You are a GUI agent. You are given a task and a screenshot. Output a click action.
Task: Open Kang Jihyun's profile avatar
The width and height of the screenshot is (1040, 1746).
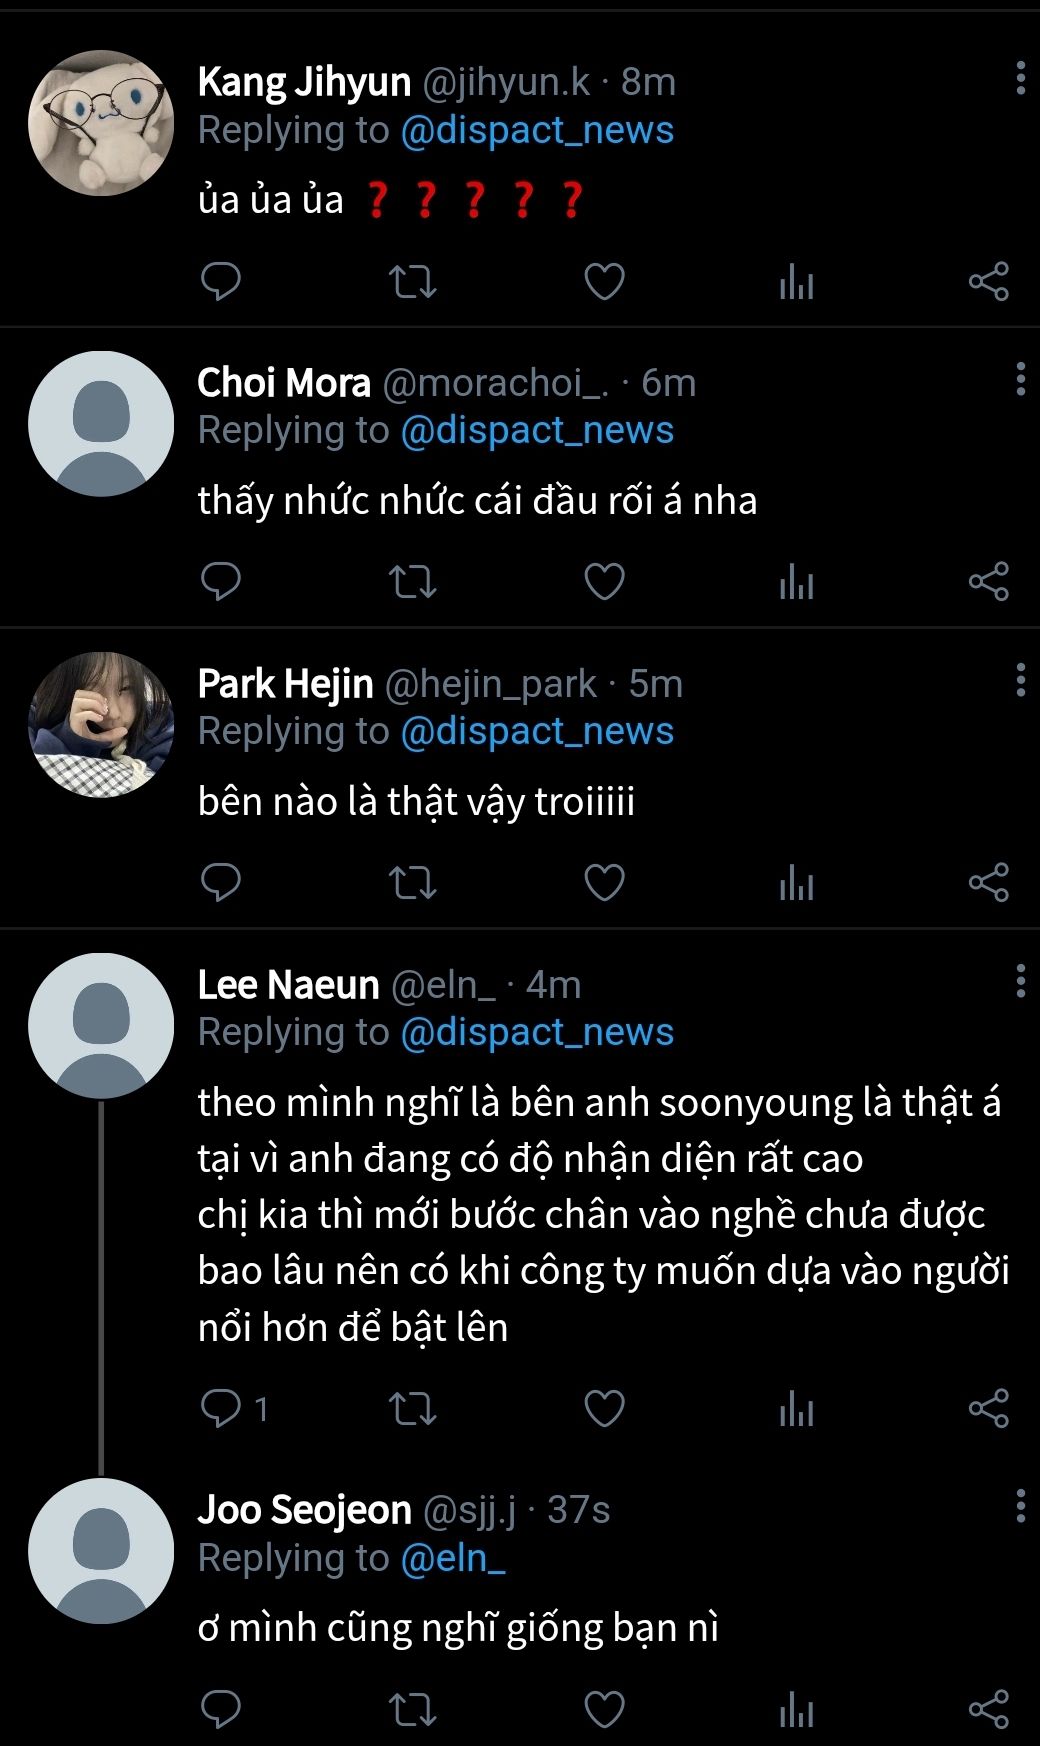101,123
